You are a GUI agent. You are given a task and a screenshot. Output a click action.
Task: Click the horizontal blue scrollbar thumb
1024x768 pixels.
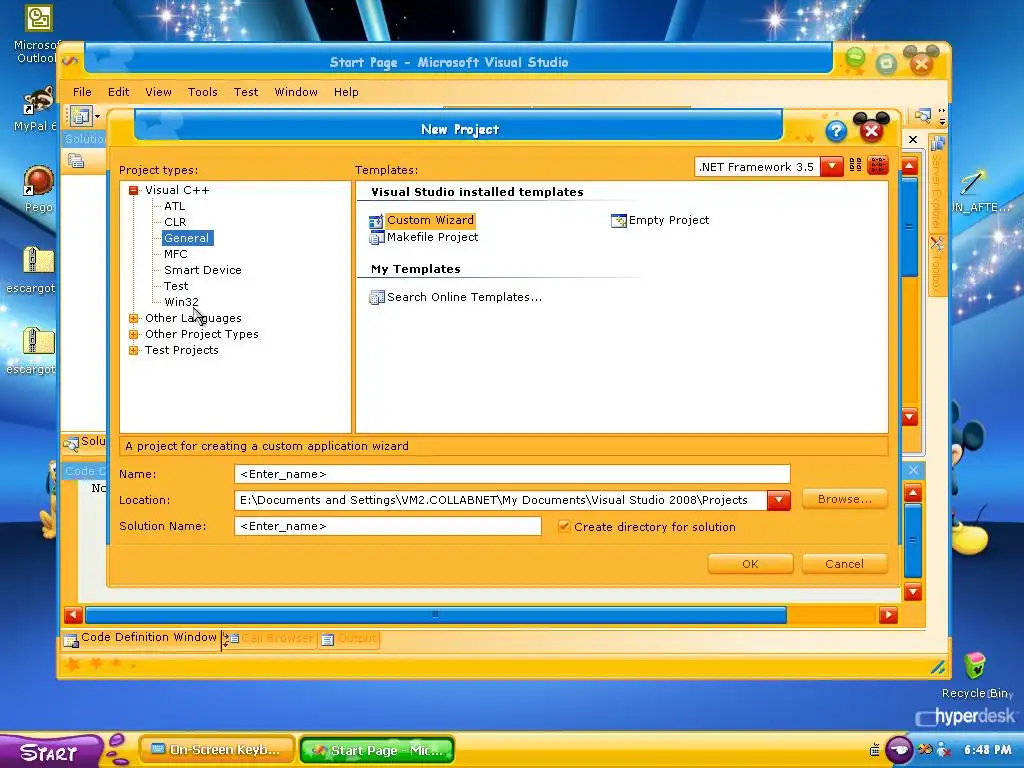point(436,615)
